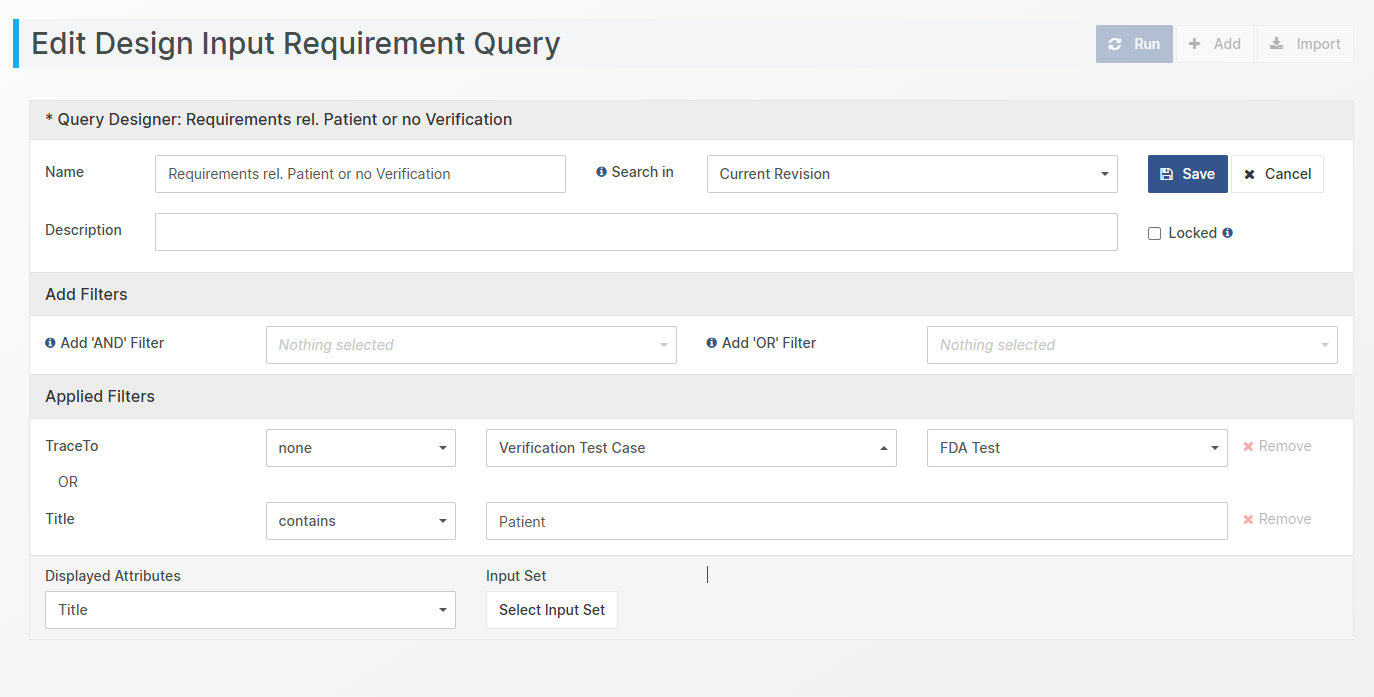Cancel query editing
1374x697 pixels.
1277,174
